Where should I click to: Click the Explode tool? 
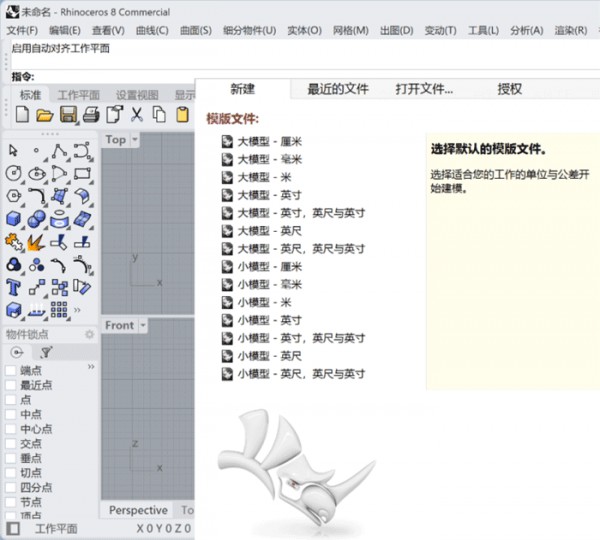(37, 242)
